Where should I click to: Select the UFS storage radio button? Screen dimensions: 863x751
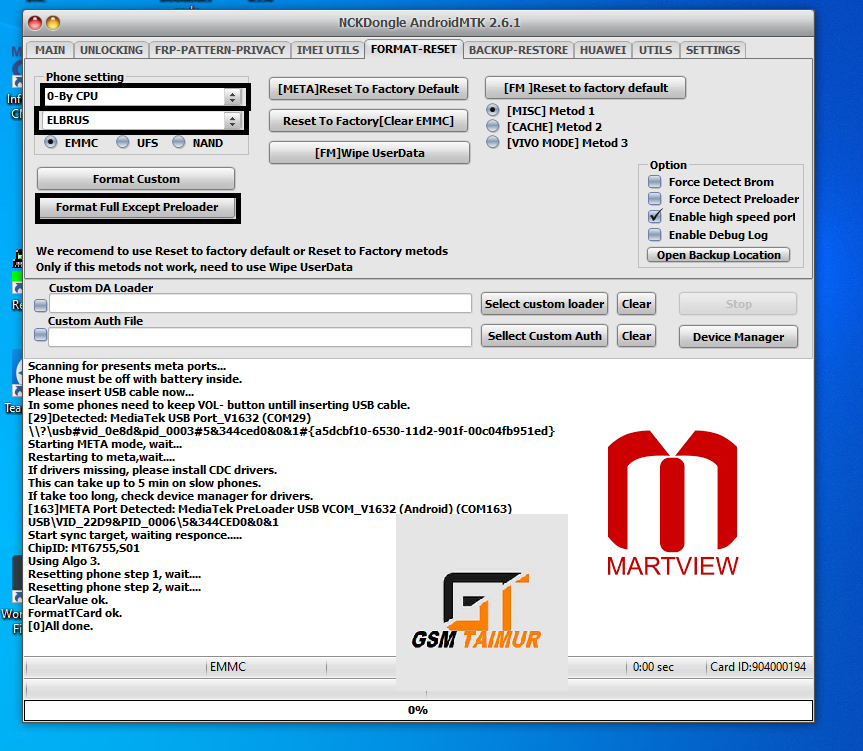coord(123,142)
